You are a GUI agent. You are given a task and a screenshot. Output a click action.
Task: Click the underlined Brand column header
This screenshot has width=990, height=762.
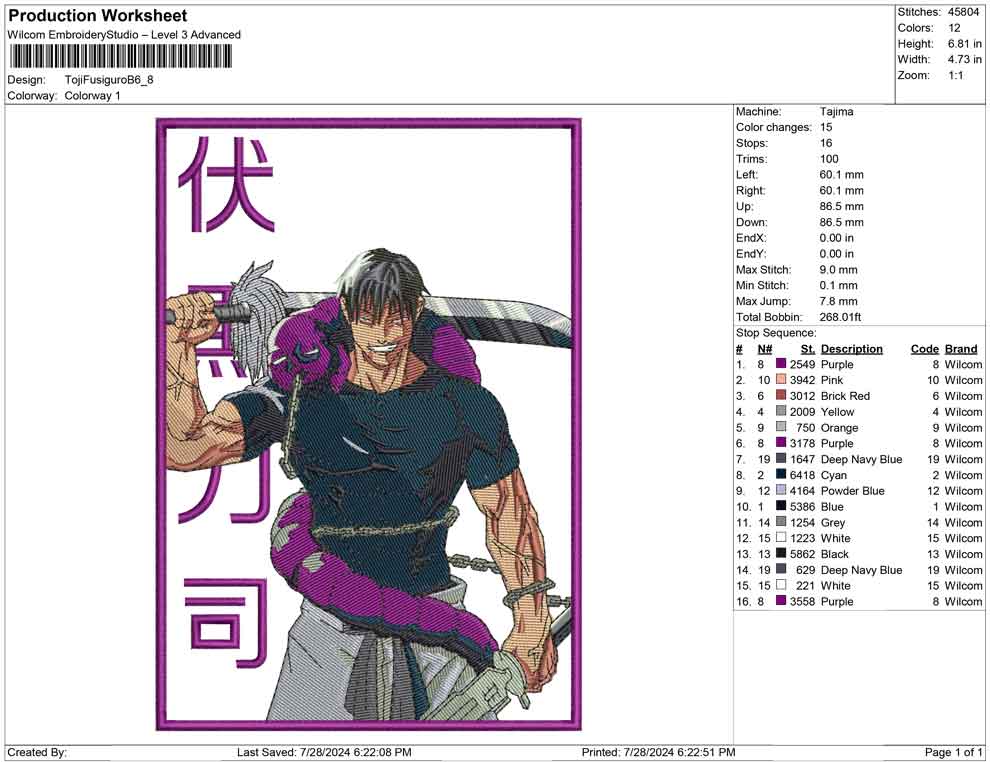(x=961, y=349)
